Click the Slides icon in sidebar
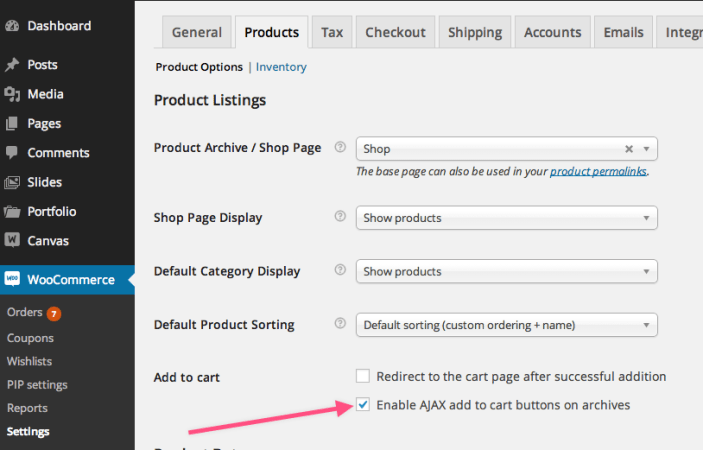The width and height of the screenshot is (703, 450). (x=12, y=182)
